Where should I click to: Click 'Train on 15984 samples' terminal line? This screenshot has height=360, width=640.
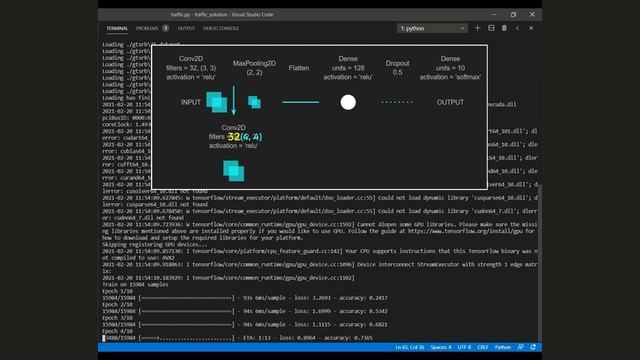pyautogui.click(x=135, y=284)
